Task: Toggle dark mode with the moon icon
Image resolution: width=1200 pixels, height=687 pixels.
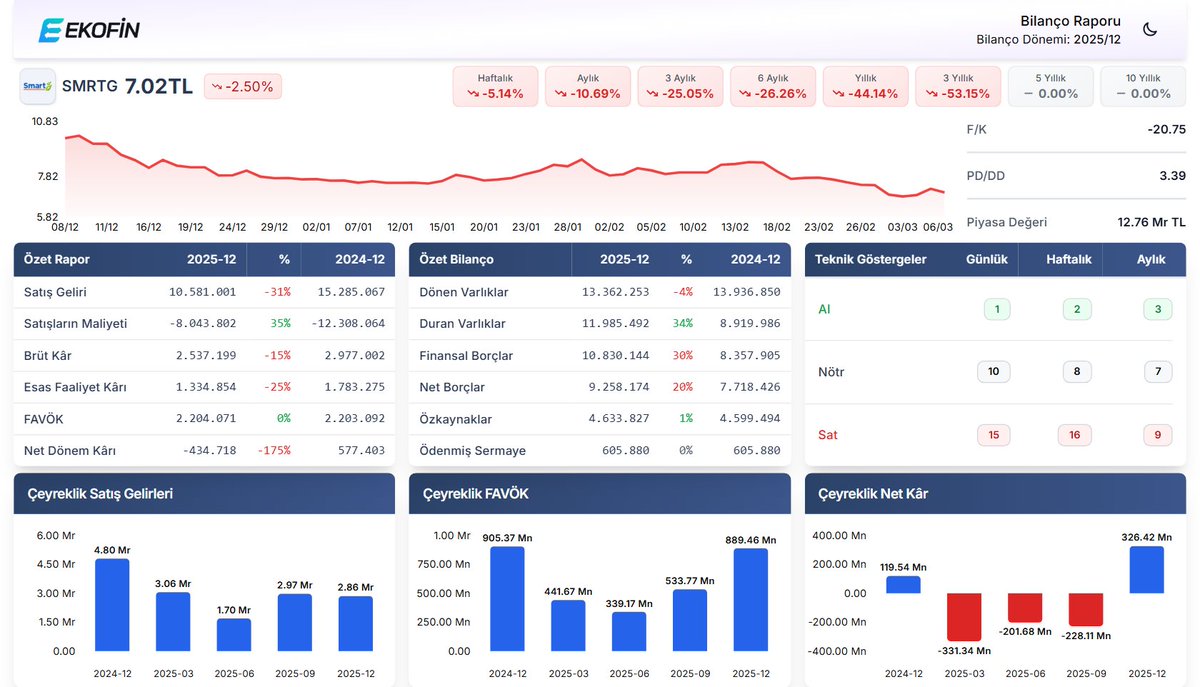Action: click(x=1150, y=30)
